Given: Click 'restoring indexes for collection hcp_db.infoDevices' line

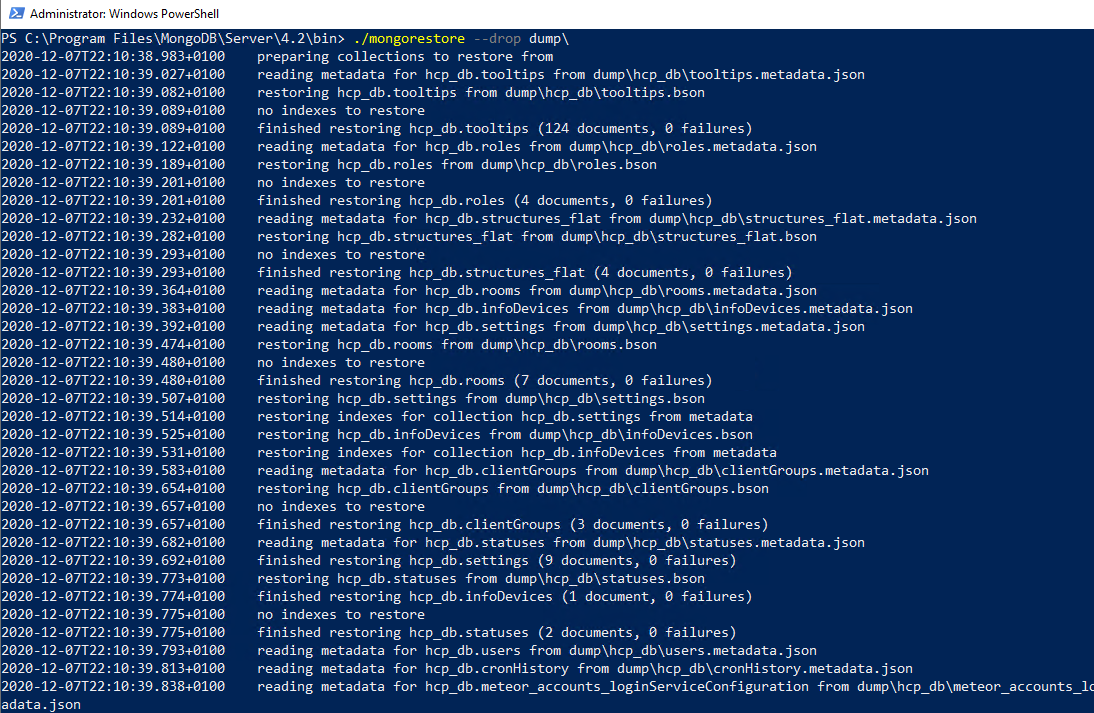Looking at the screenshot, I should [517, 453].
